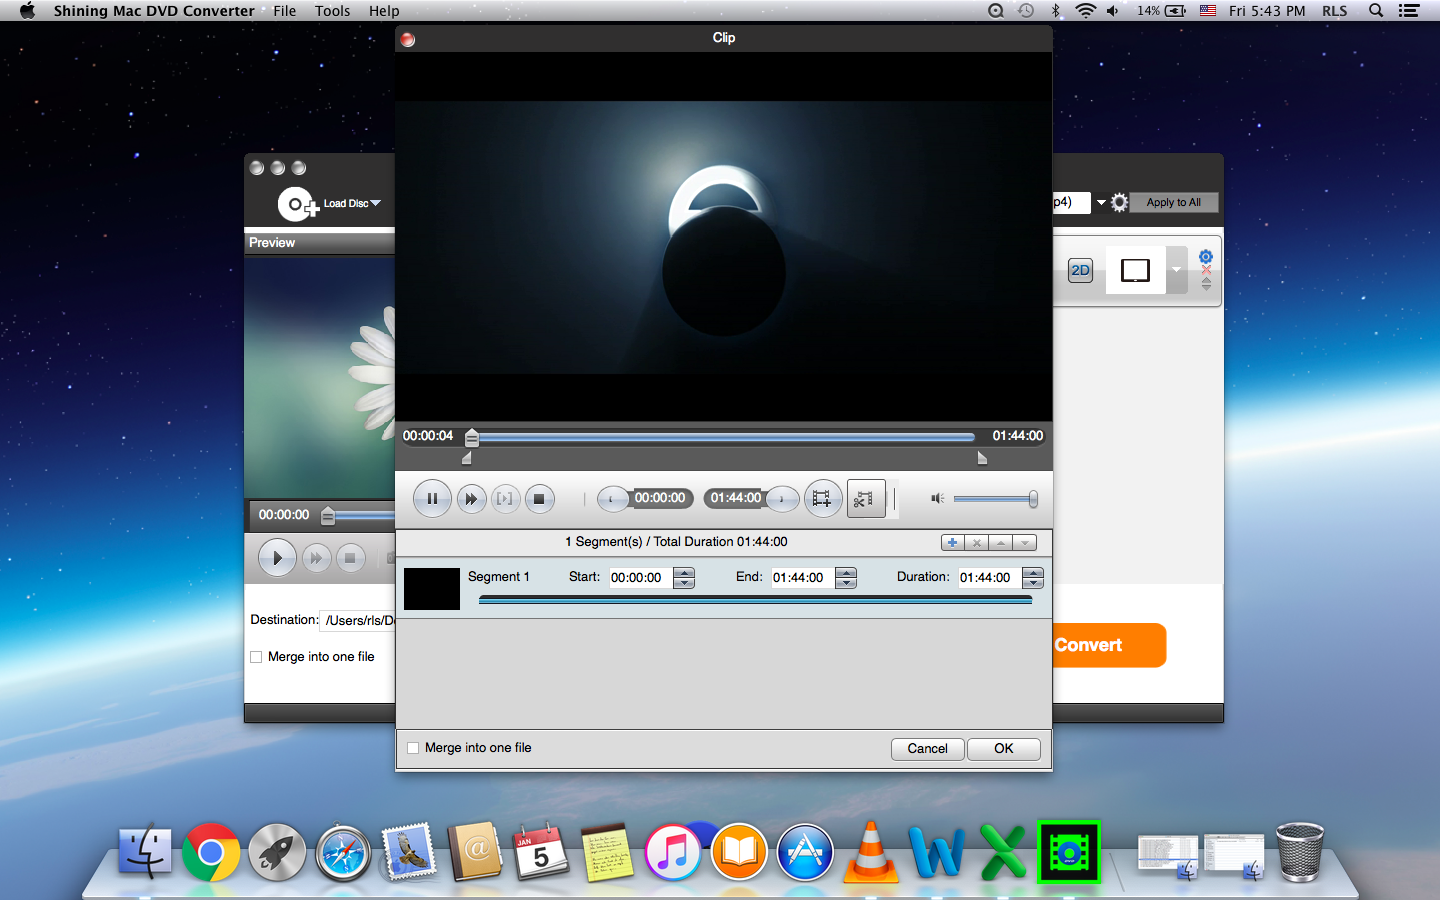Add a new segment with the plus button
This screenshot has height=900, width=1440.
tap(953, 542)
